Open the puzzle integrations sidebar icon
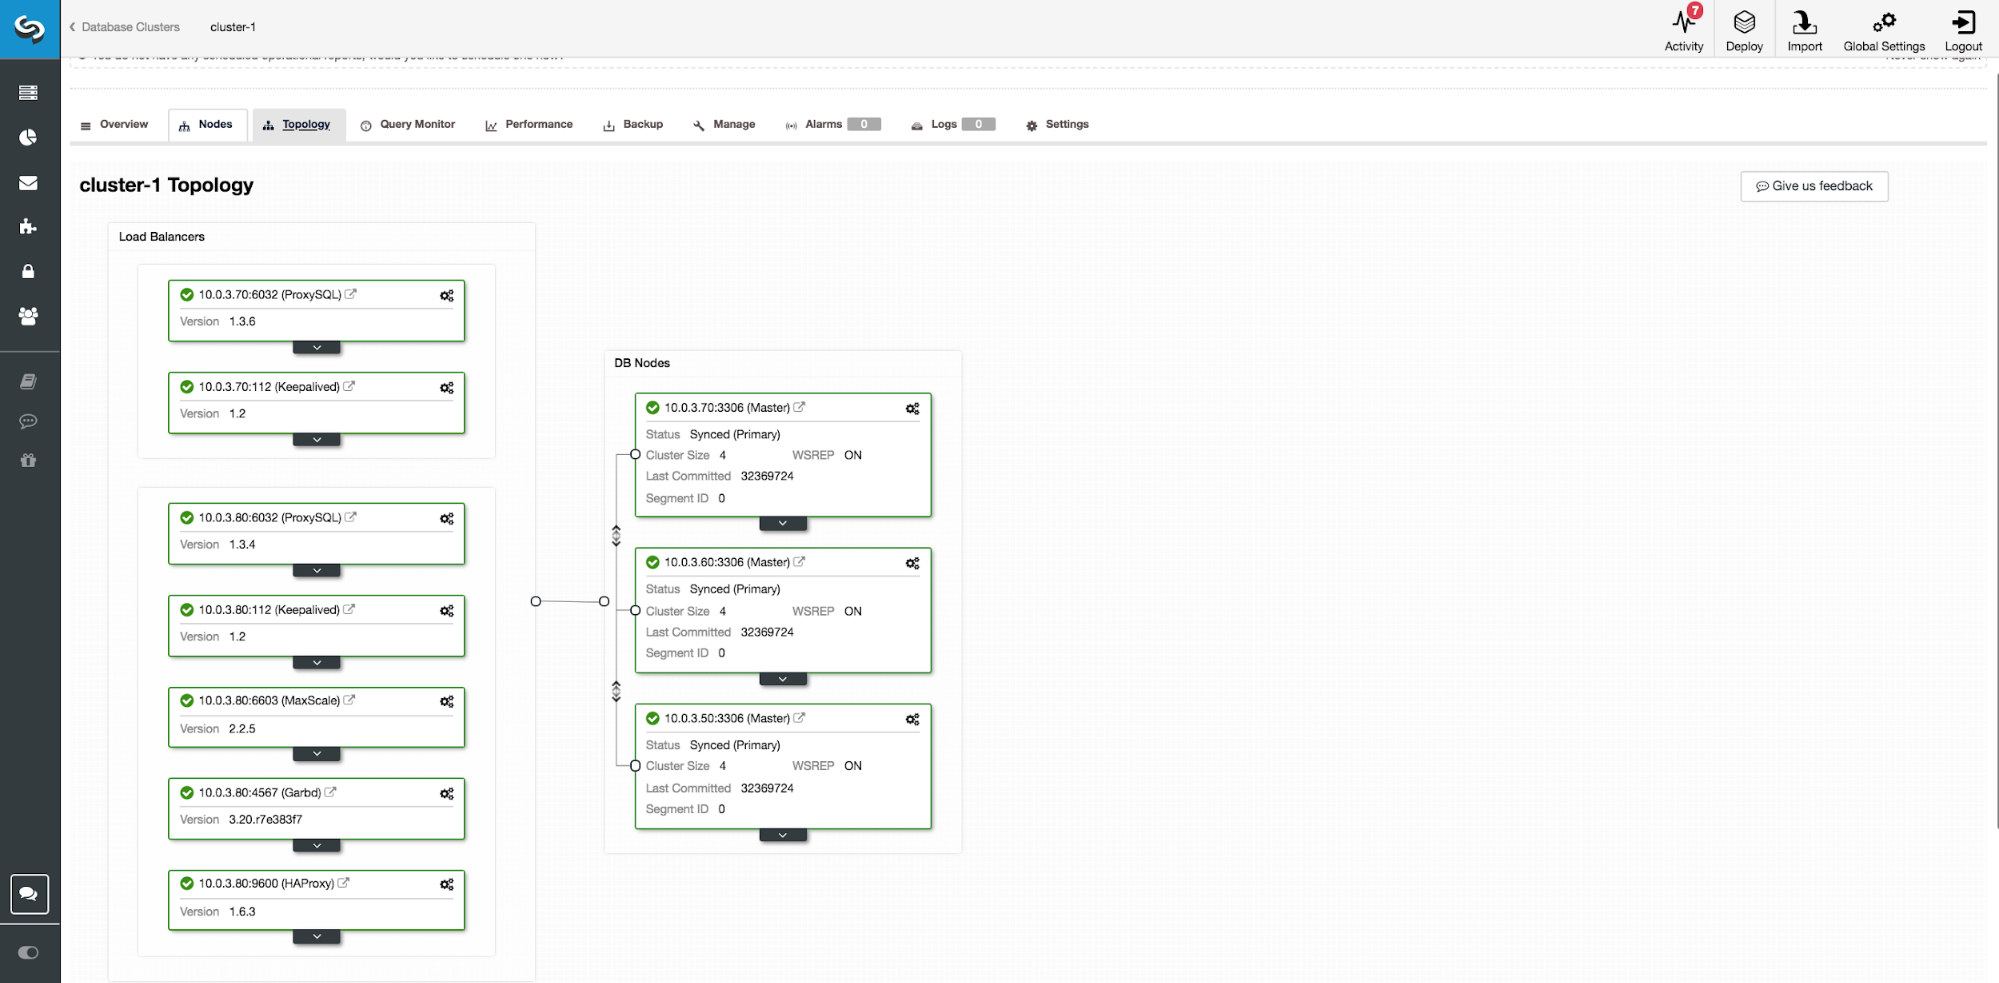Screen dimensions: 1999x983 tap(28, 227)
